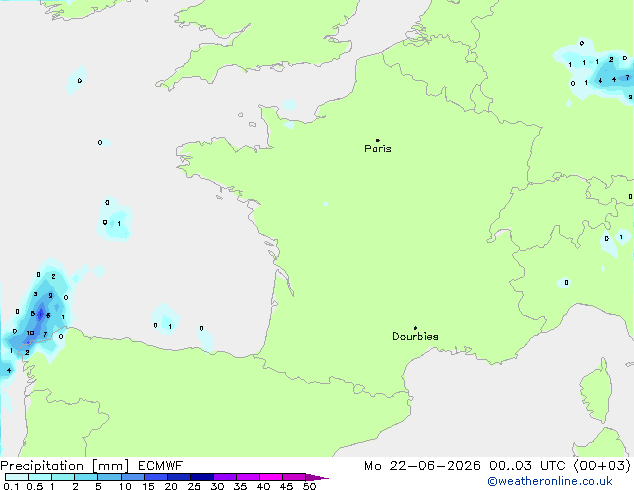Pick the legend swatch between 40 and 45
634x490 pixels.
pyautogui.click(x=271, y=477)
